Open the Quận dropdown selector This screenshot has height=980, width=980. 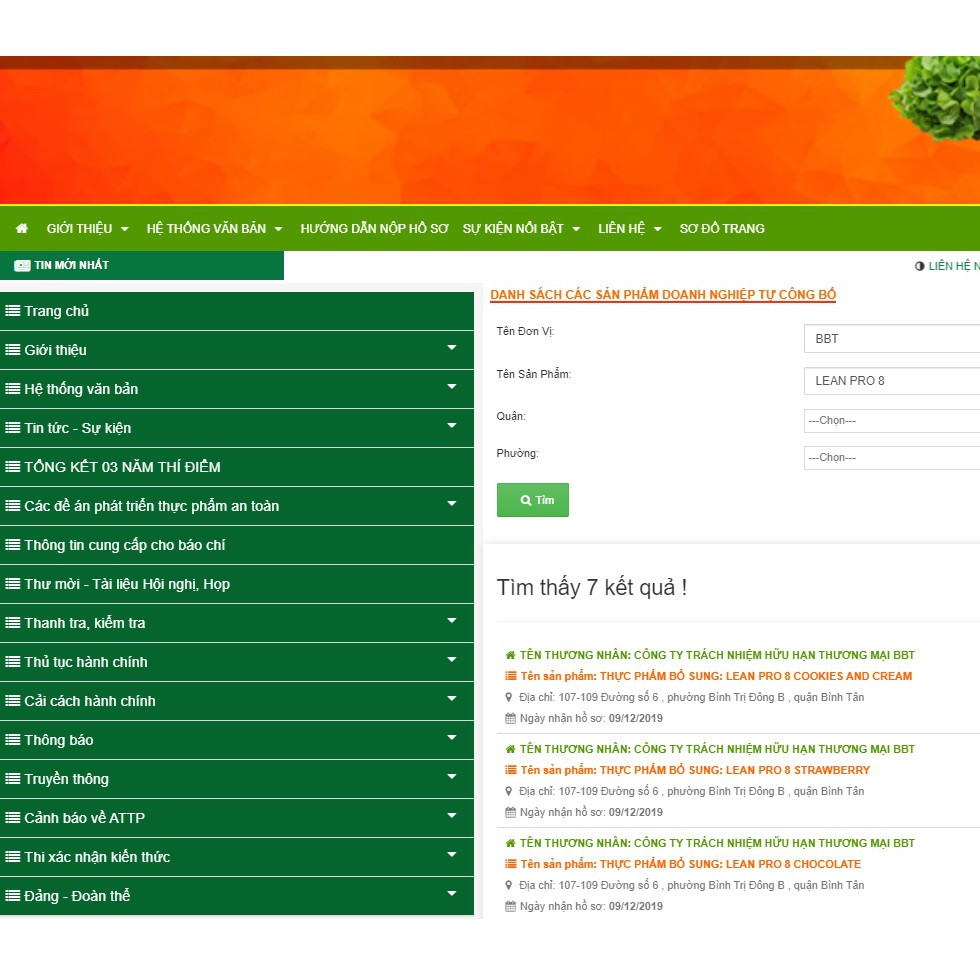(x=892, y=421)
